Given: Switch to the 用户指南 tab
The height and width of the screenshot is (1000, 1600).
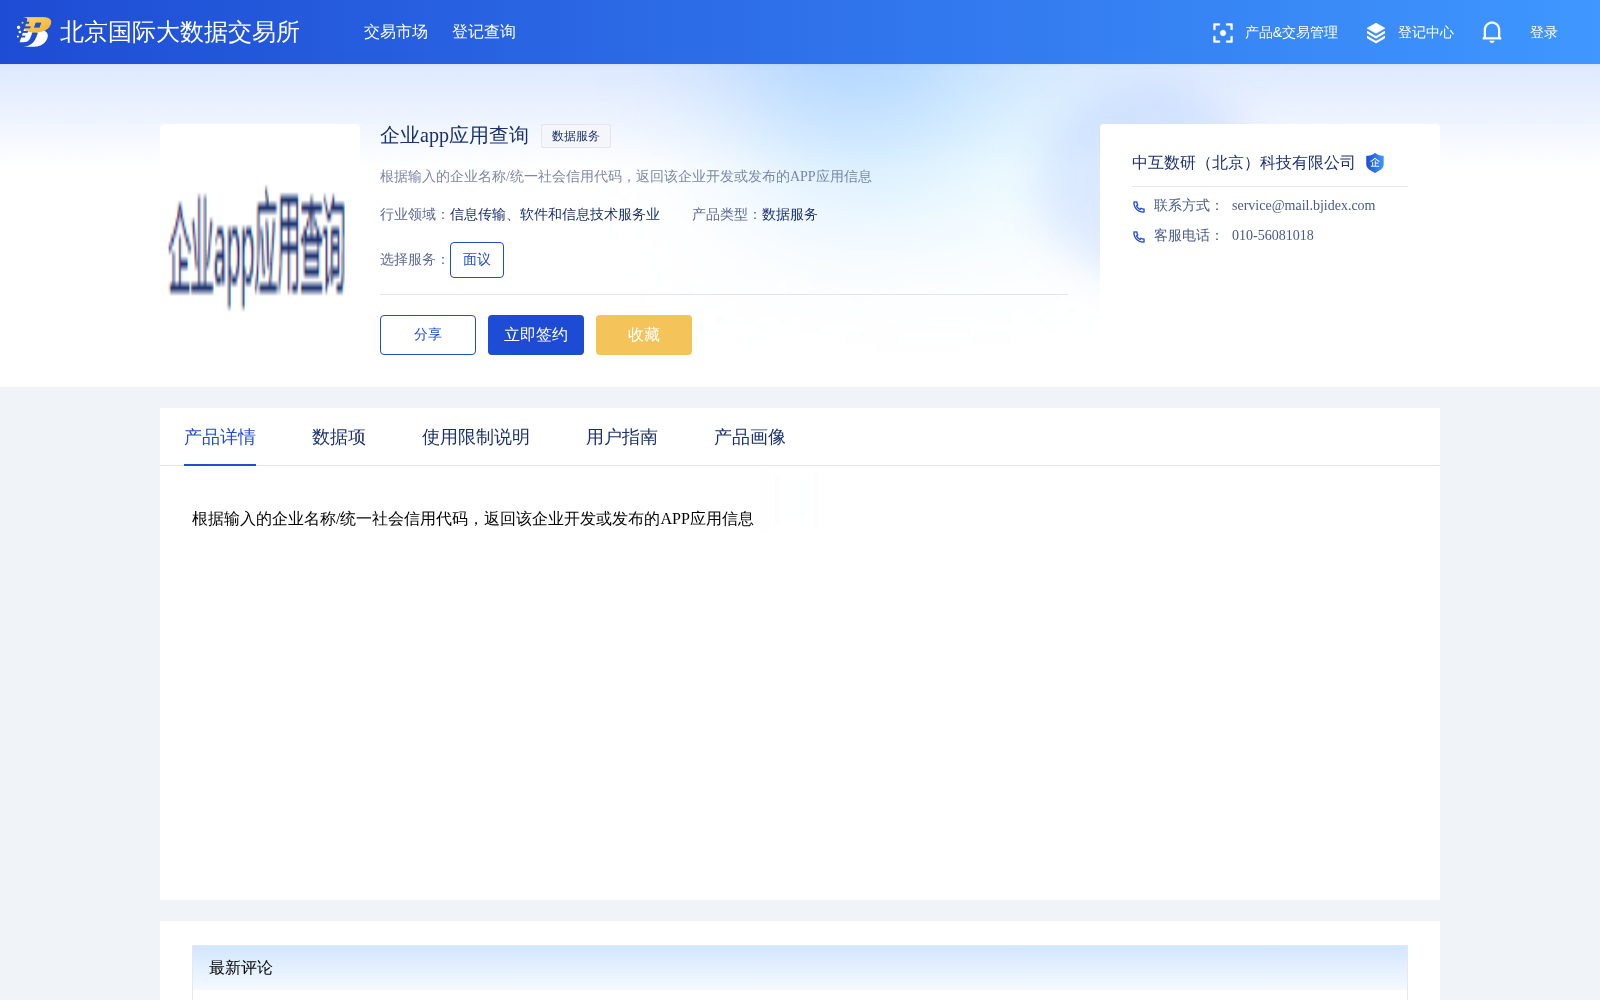Looking at the screenshot, I should click(622, 437).
